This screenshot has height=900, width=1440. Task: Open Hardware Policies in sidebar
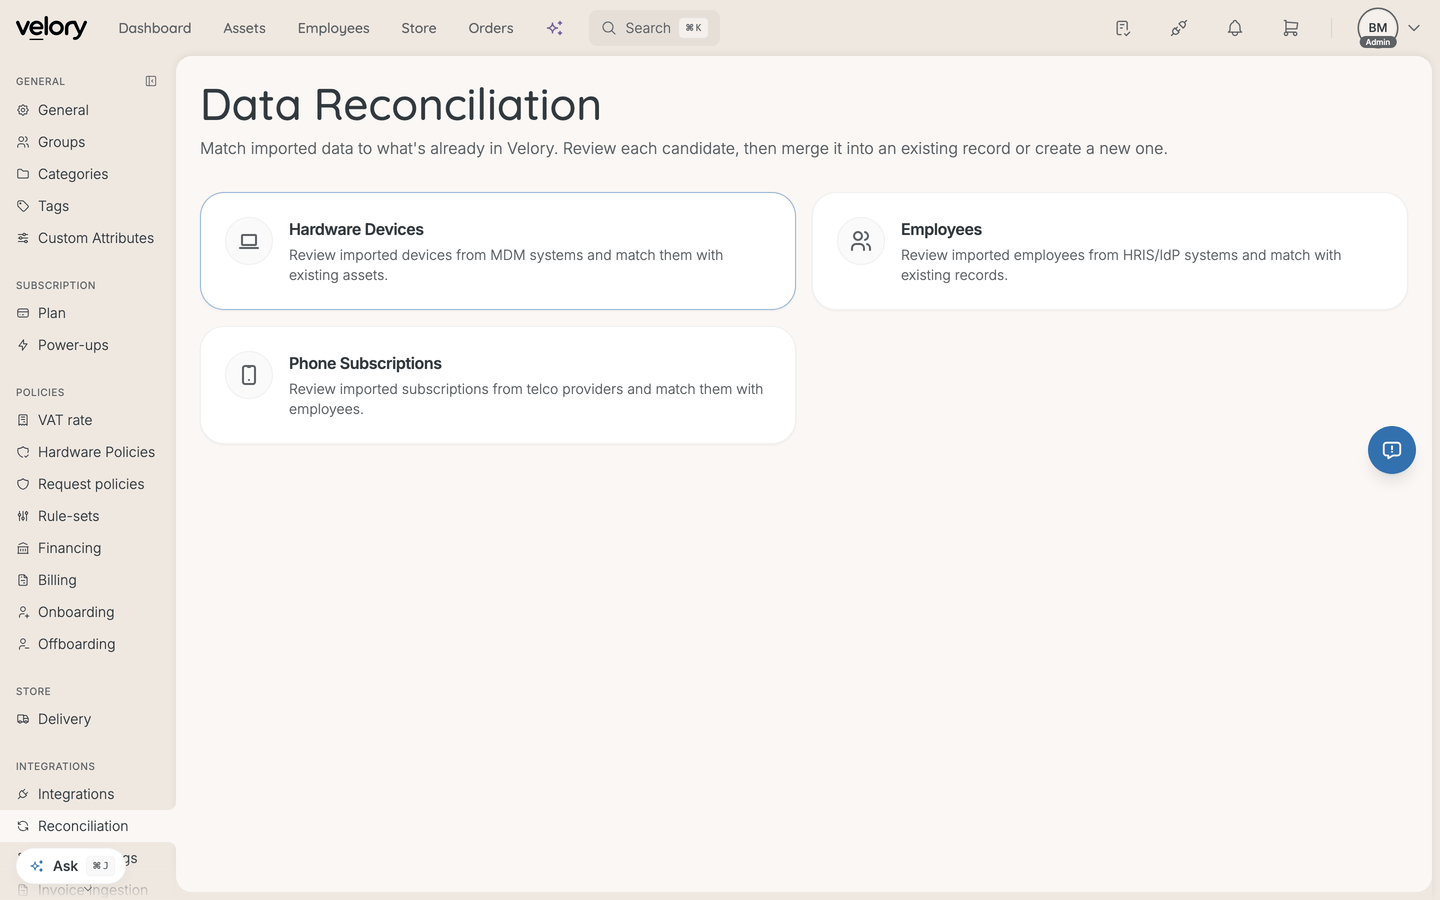(x=88, y=452)
